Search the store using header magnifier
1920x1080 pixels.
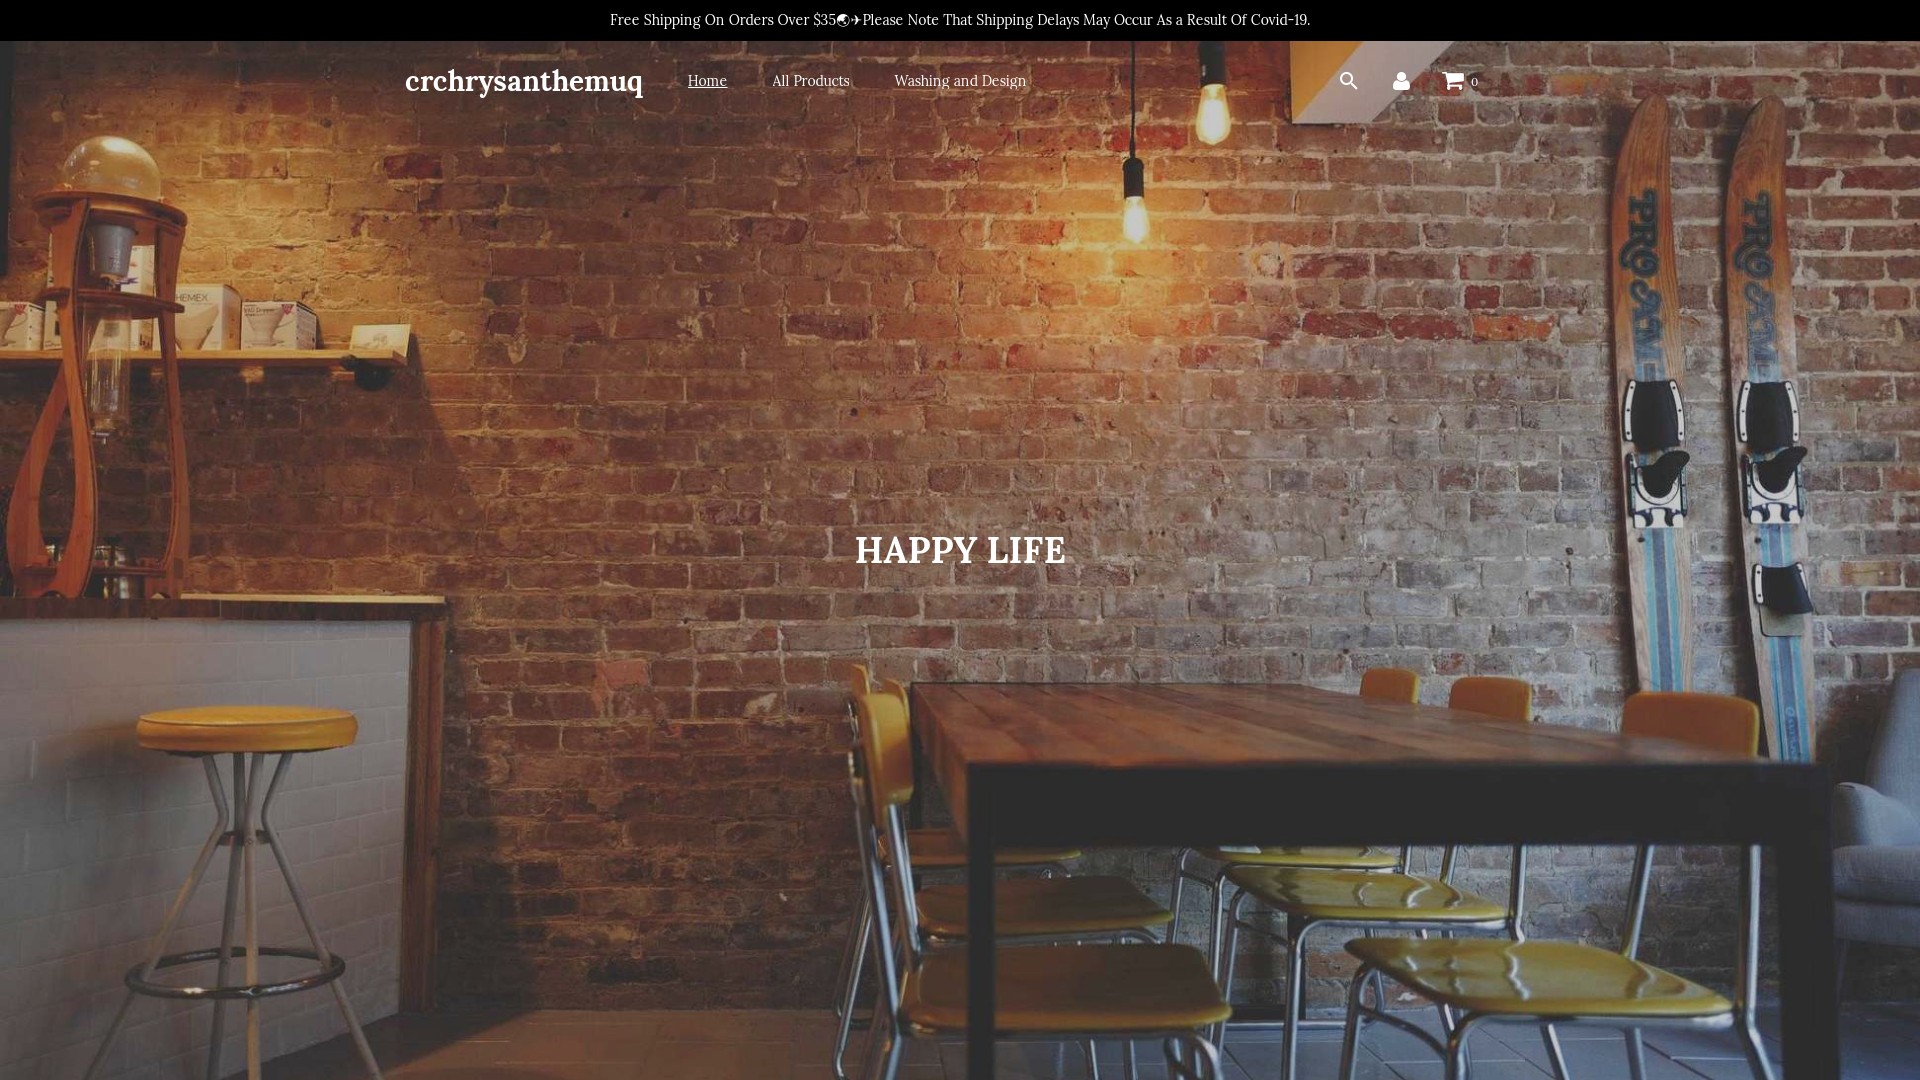point(1348,81)
